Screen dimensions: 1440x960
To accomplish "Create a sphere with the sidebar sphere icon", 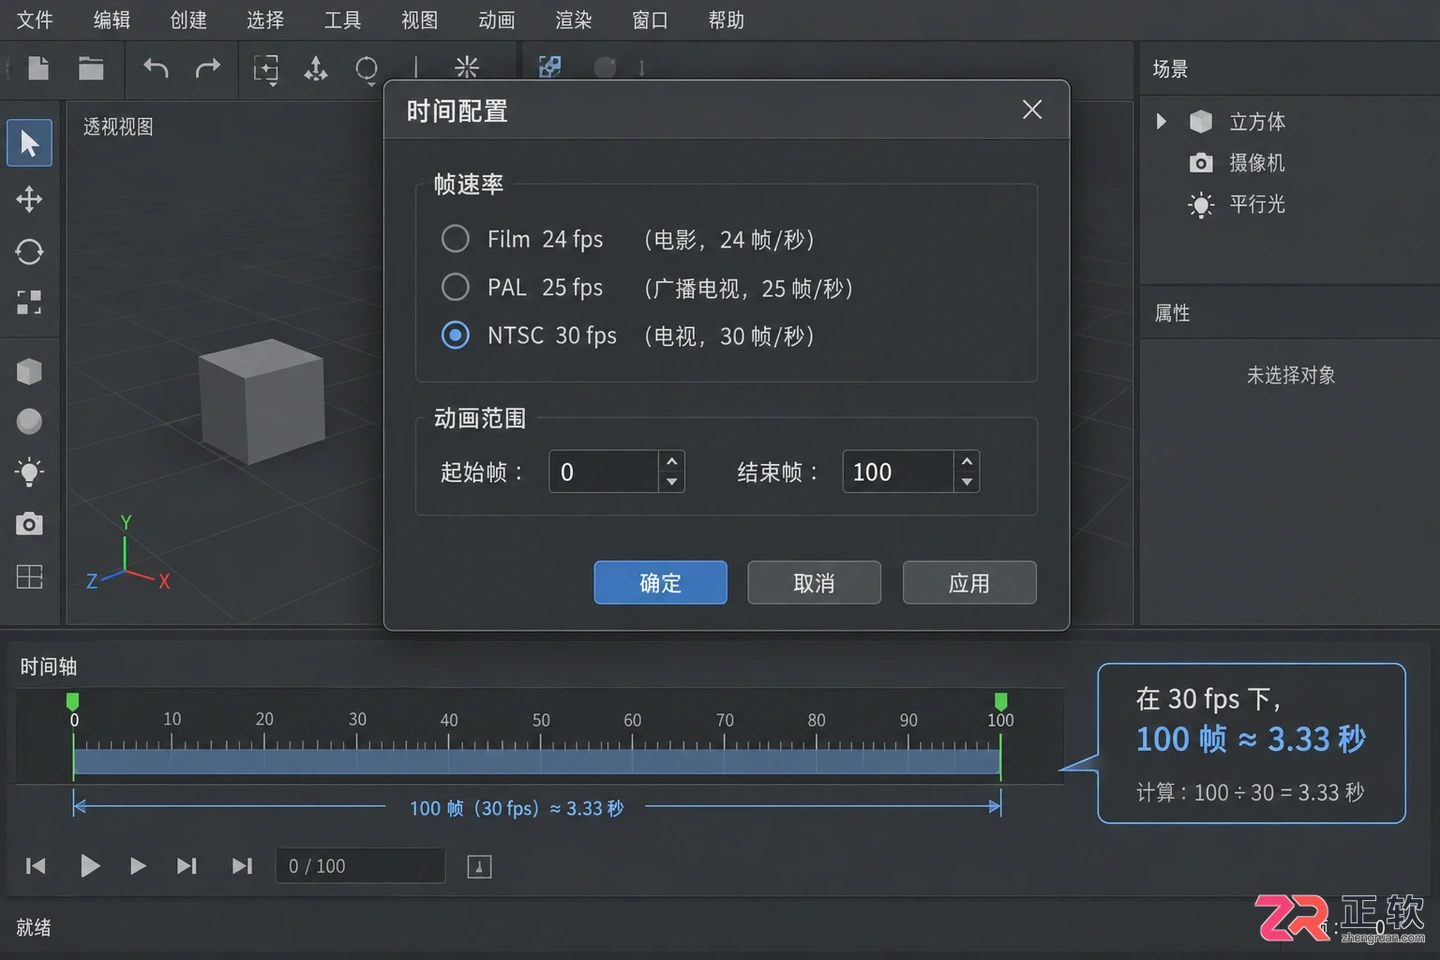I will (x=29, y=421).
